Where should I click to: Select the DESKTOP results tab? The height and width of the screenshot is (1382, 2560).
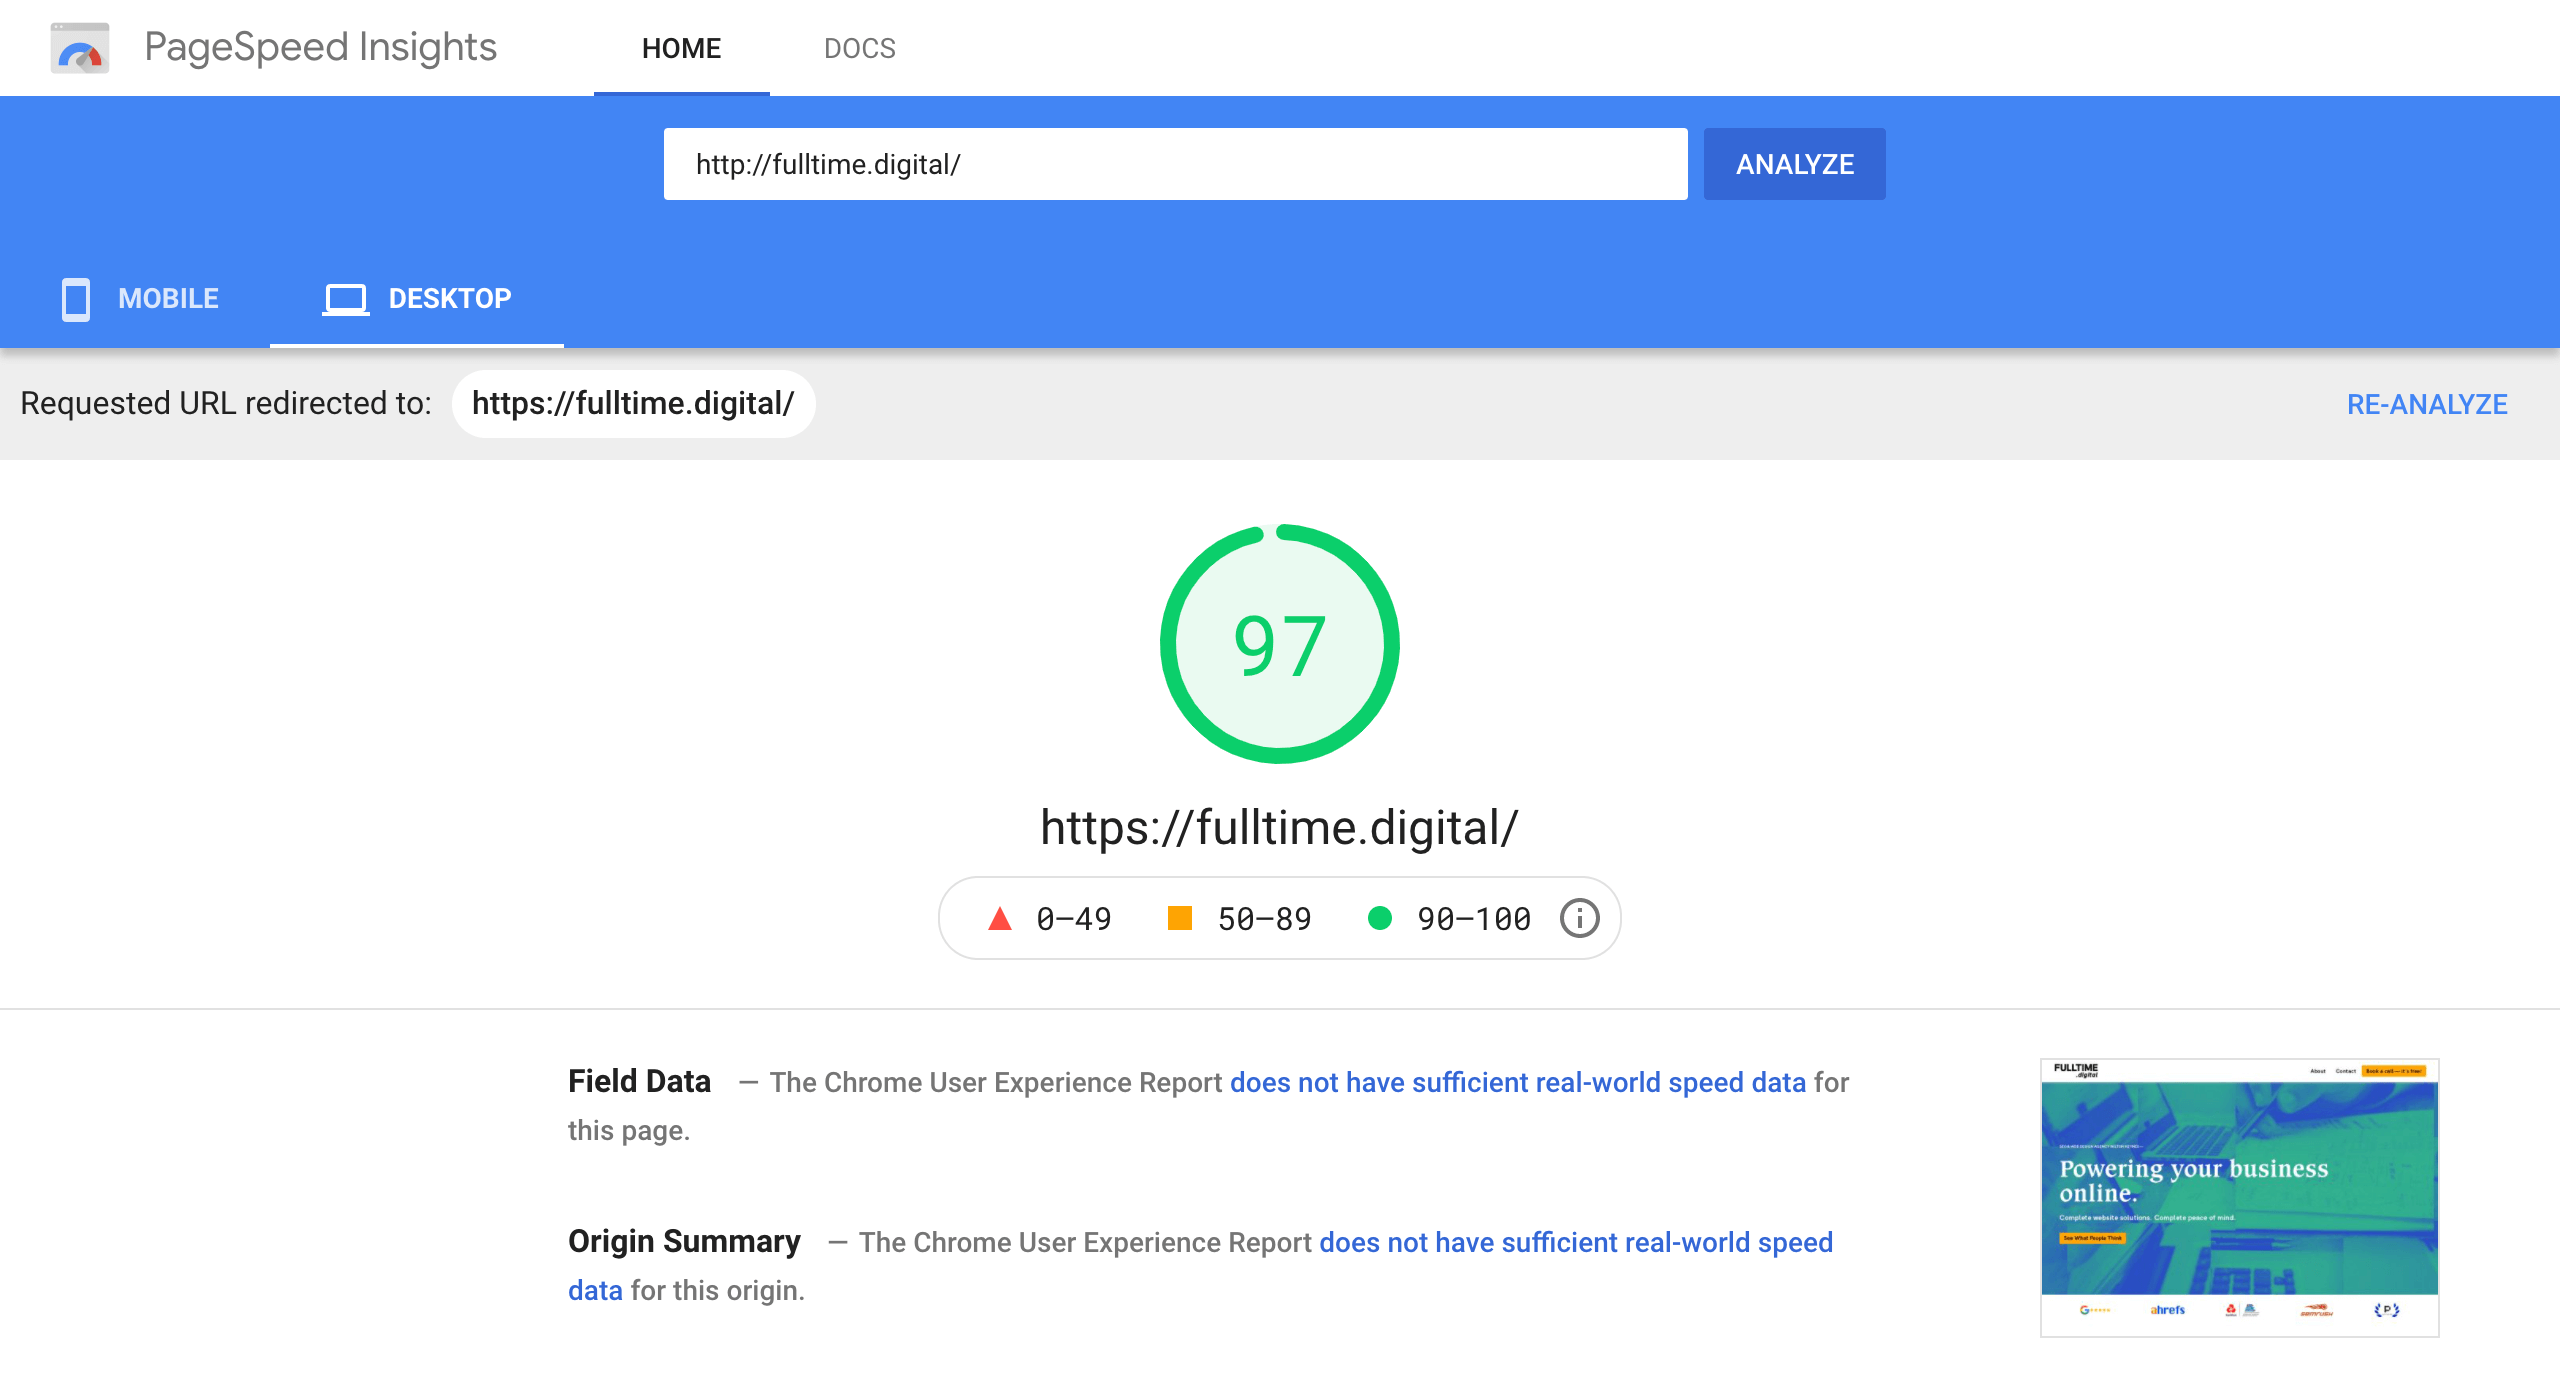449,299
